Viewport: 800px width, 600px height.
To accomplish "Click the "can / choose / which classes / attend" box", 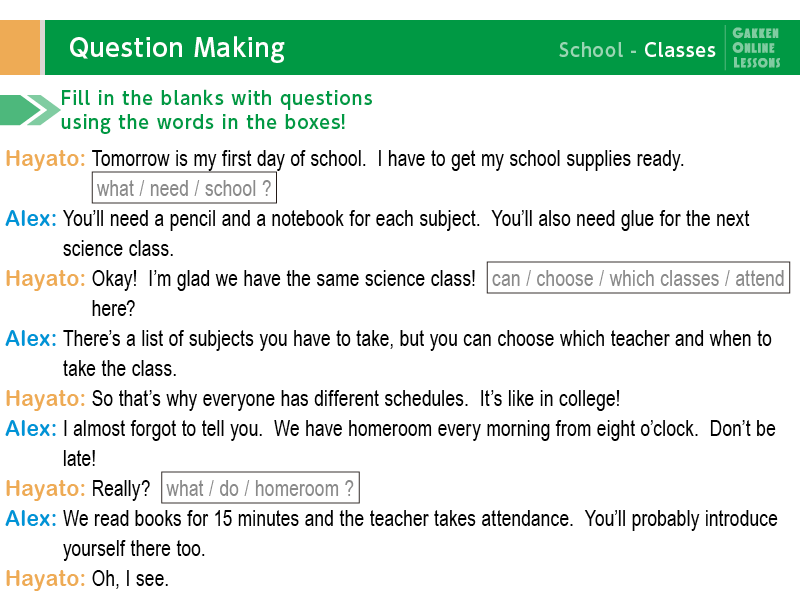I will (x=638, y=278).
